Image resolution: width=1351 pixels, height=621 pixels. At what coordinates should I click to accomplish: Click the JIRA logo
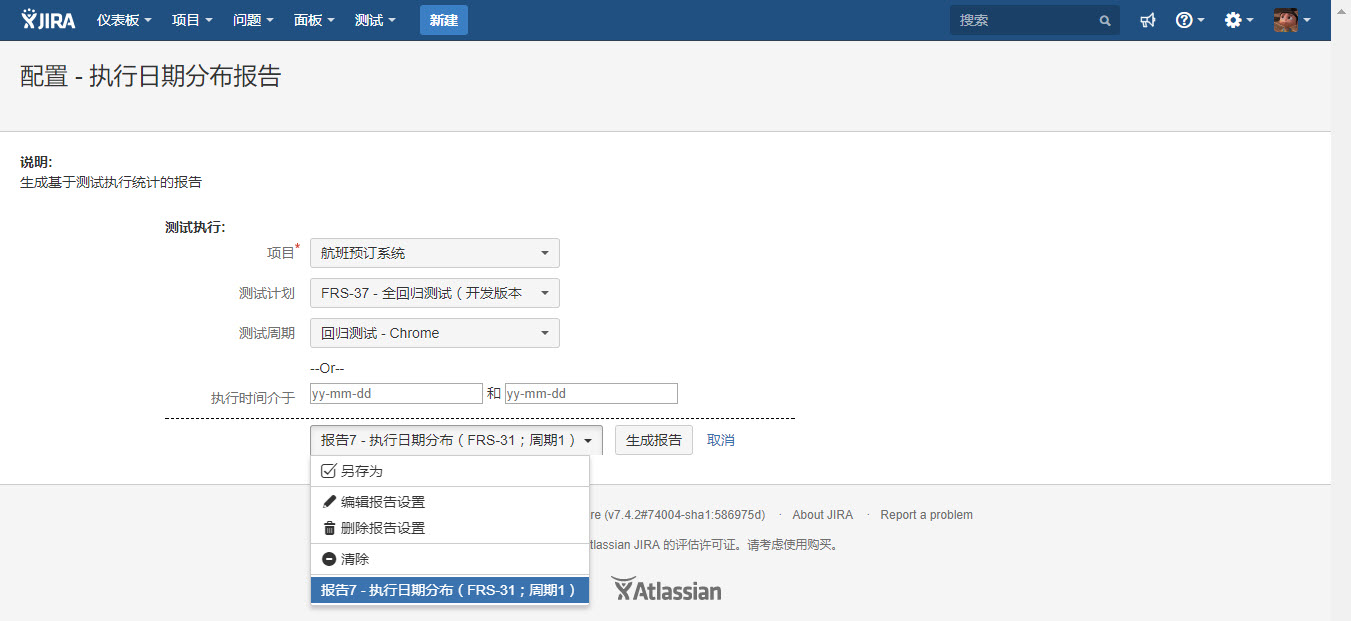coord(48,20)
